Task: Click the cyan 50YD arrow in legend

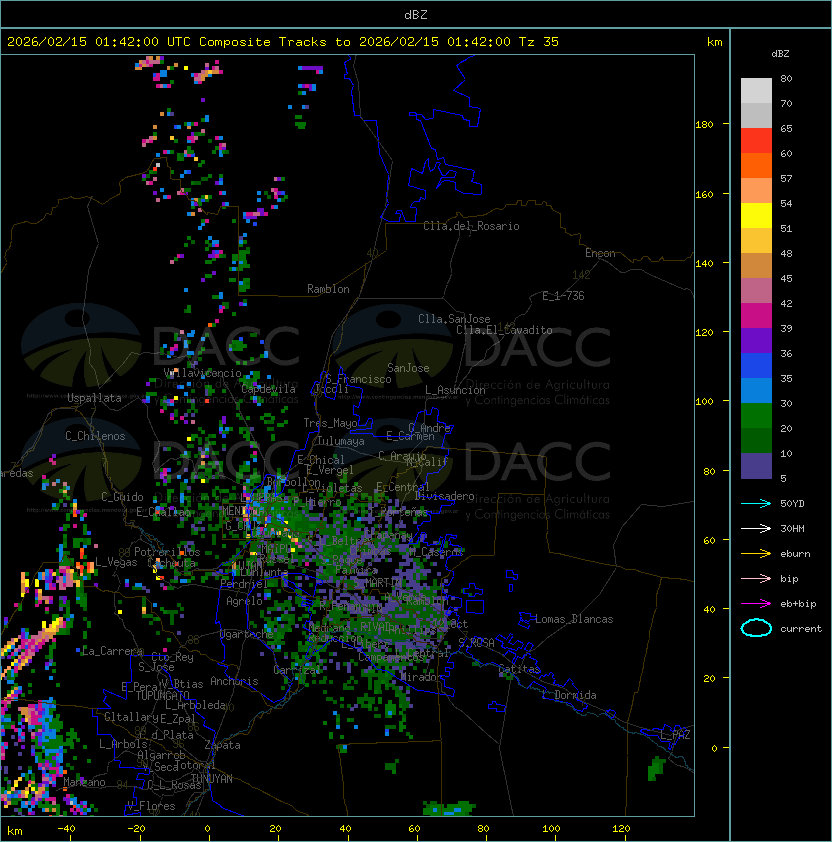Action: (756, 504)
